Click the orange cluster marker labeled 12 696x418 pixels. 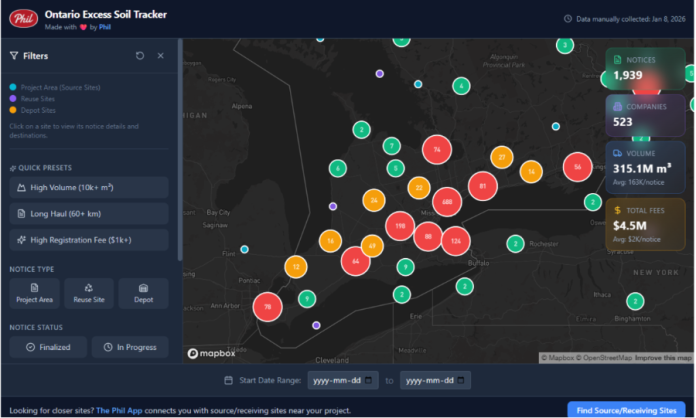point(296,267)
